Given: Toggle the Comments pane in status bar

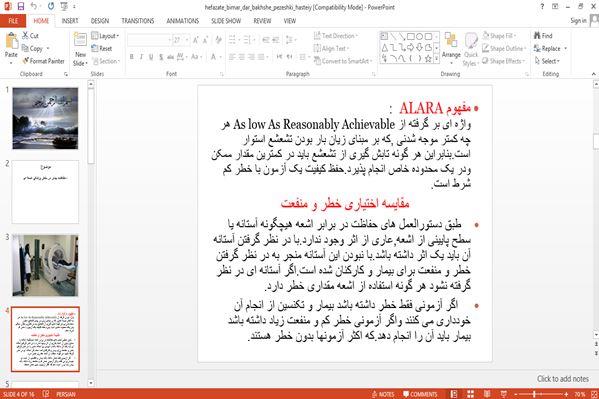Looking at the screenshot, I should (x=420, y=394).
